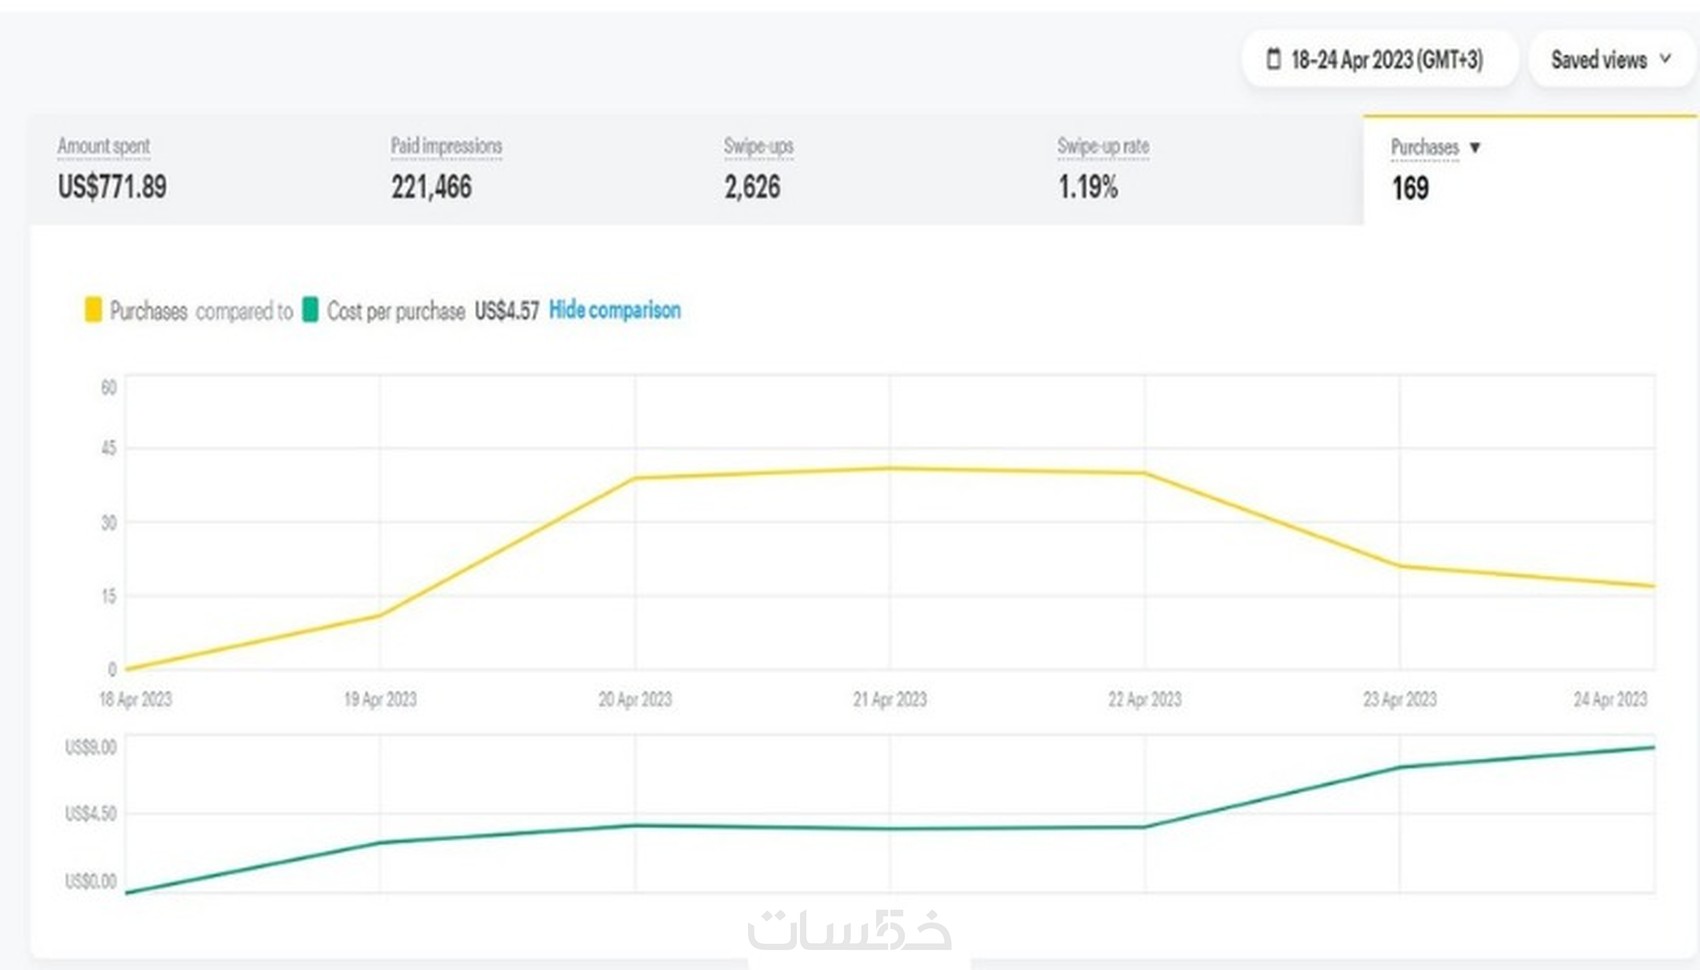Click the green line's 24 Apr 2023 endpoint
The width and height of the screenshot is (1700, 970).
click(1653, 747)
